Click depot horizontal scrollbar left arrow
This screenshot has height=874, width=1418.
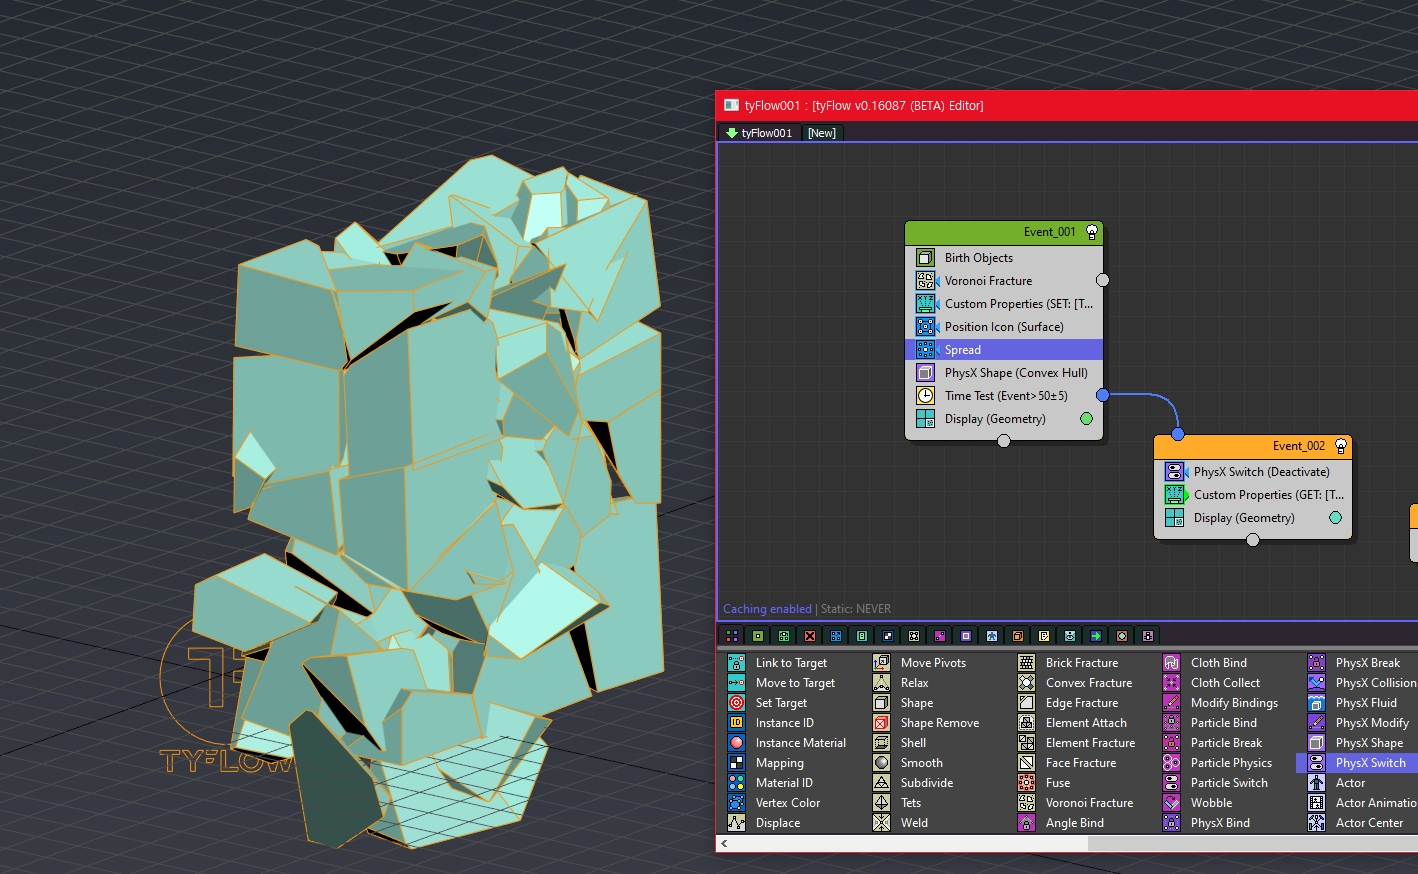pyautogui.click(x=724, y=844)
